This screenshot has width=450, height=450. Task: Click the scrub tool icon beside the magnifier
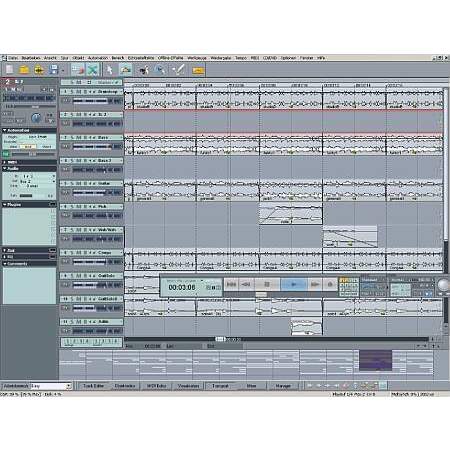tap(144, 70)
